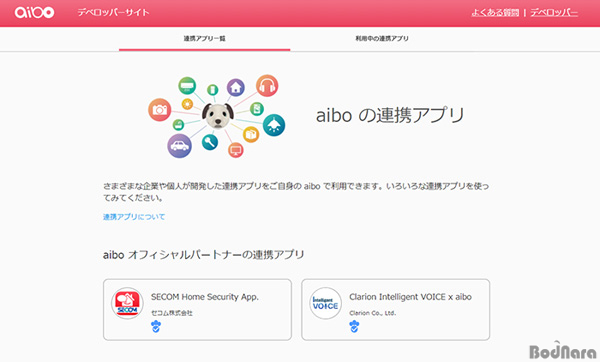Open the 連携アプリについて link
Viewport: 600px width, 362px height.
tap(134, 217)
